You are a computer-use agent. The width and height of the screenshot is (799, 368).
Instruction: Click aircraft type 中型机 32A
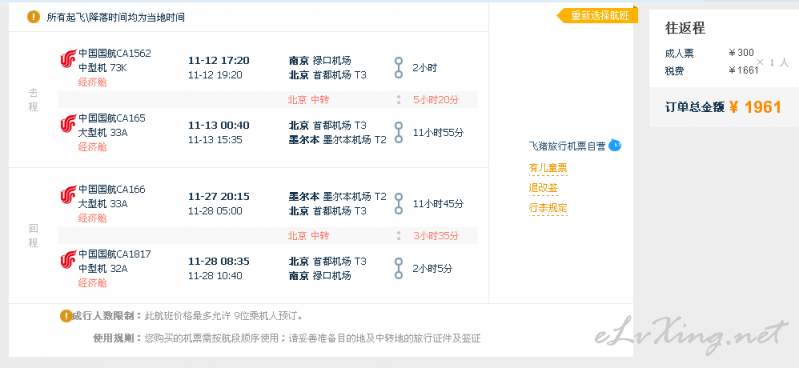[x=103, y=269]
